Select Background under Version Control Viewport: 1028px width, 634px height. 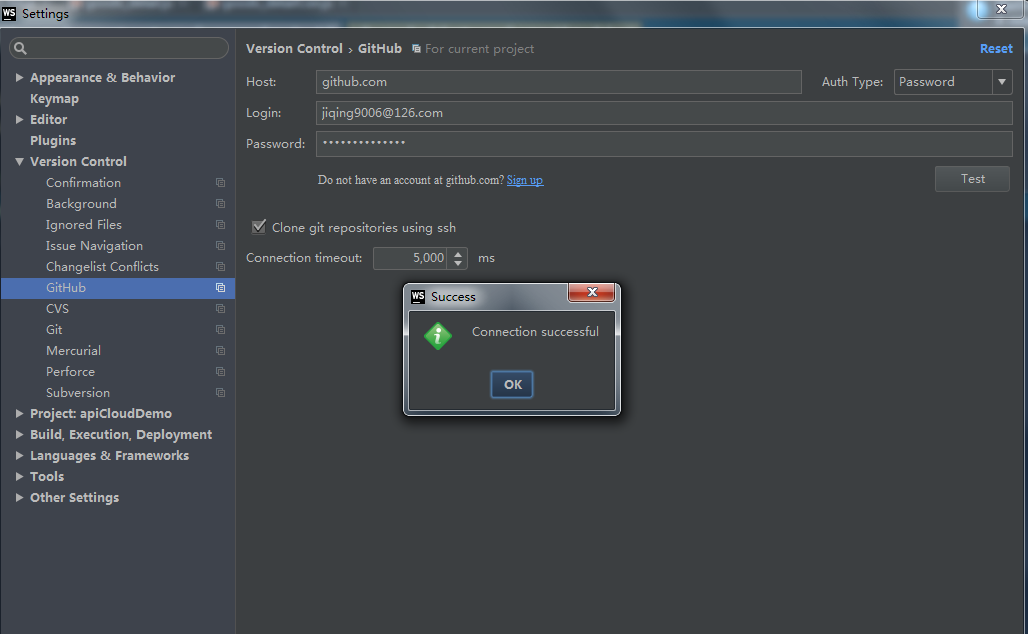[81, 204]
